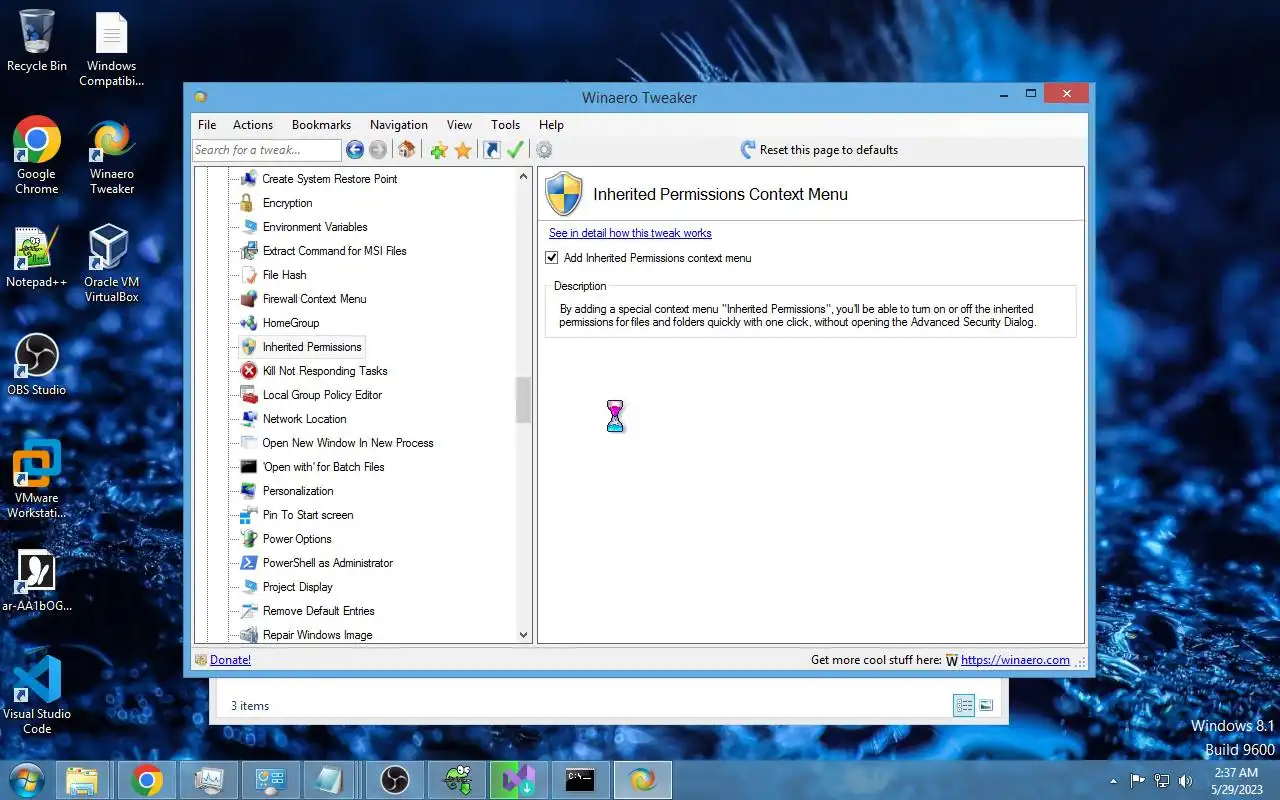
Task: Open the Help menu
Action: pos(551,125)
